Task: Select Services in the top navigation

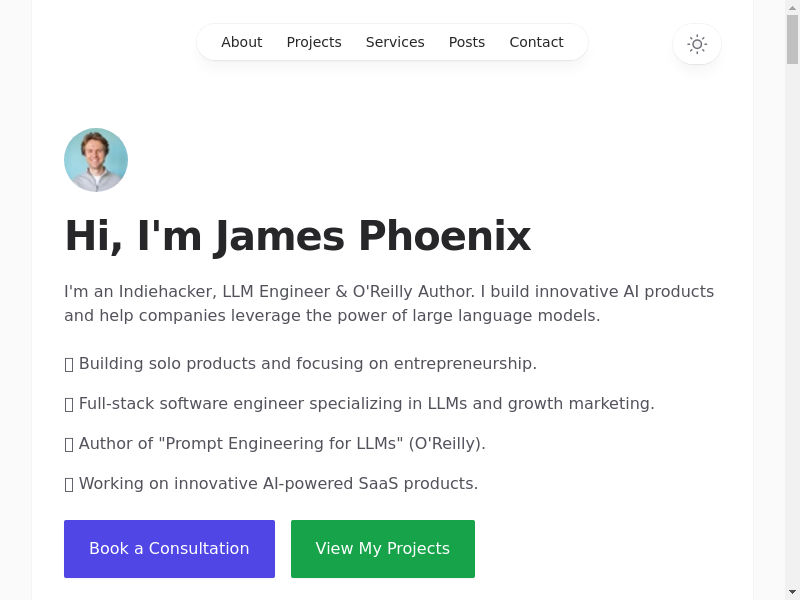Action: [395, 42]
